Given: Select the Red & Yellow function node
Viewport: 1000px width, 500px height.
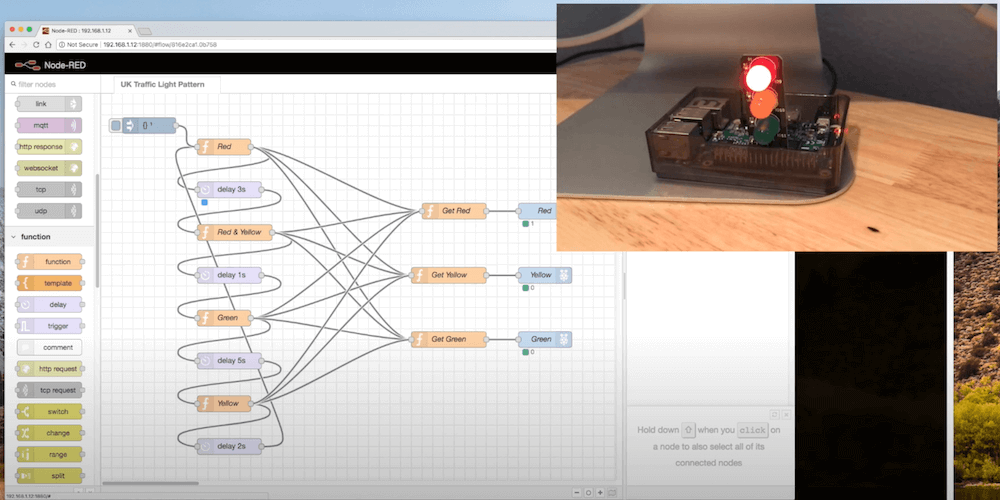Looking at the screenshot, I should 235,232.
